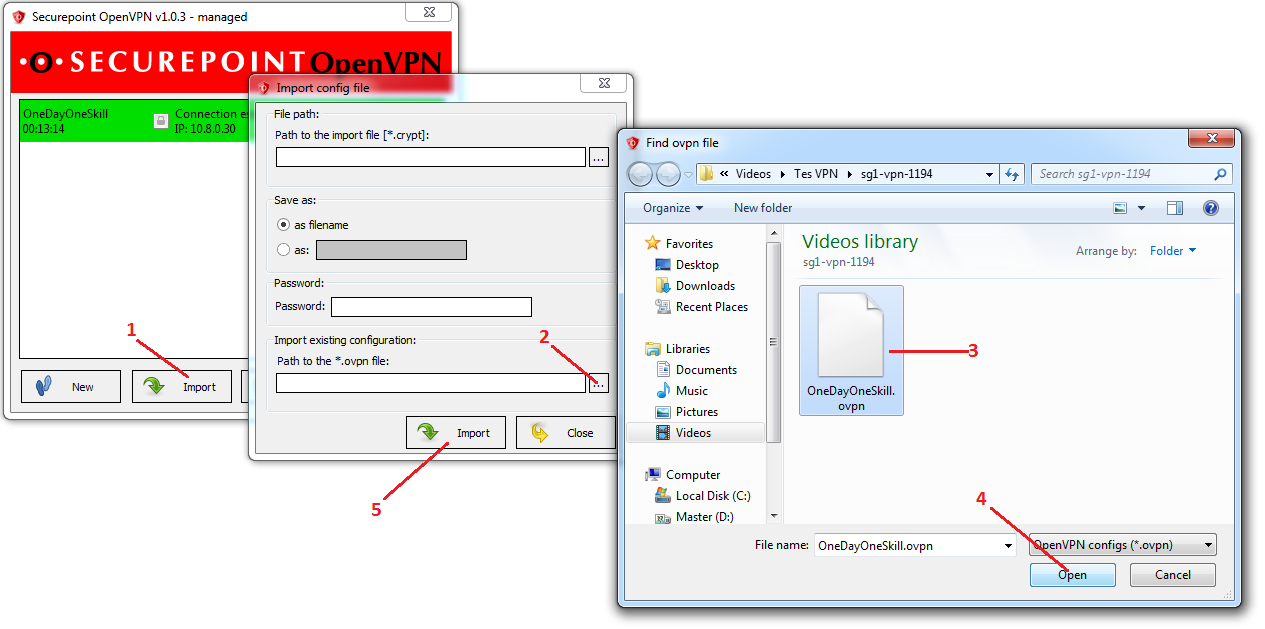Expand the view options dropdown arrow
Screen dimensions: 1265x629
(x=1142, y=208)
